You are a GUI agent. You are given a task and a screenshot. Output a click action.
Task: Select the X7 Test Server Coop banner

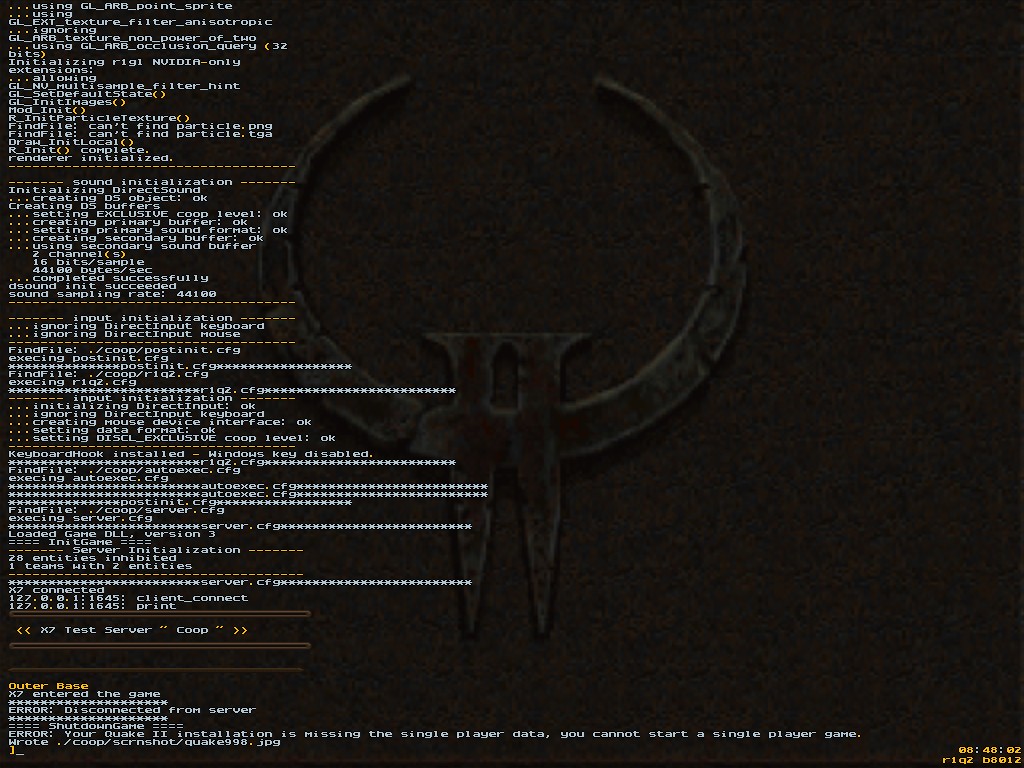[131, 630]
